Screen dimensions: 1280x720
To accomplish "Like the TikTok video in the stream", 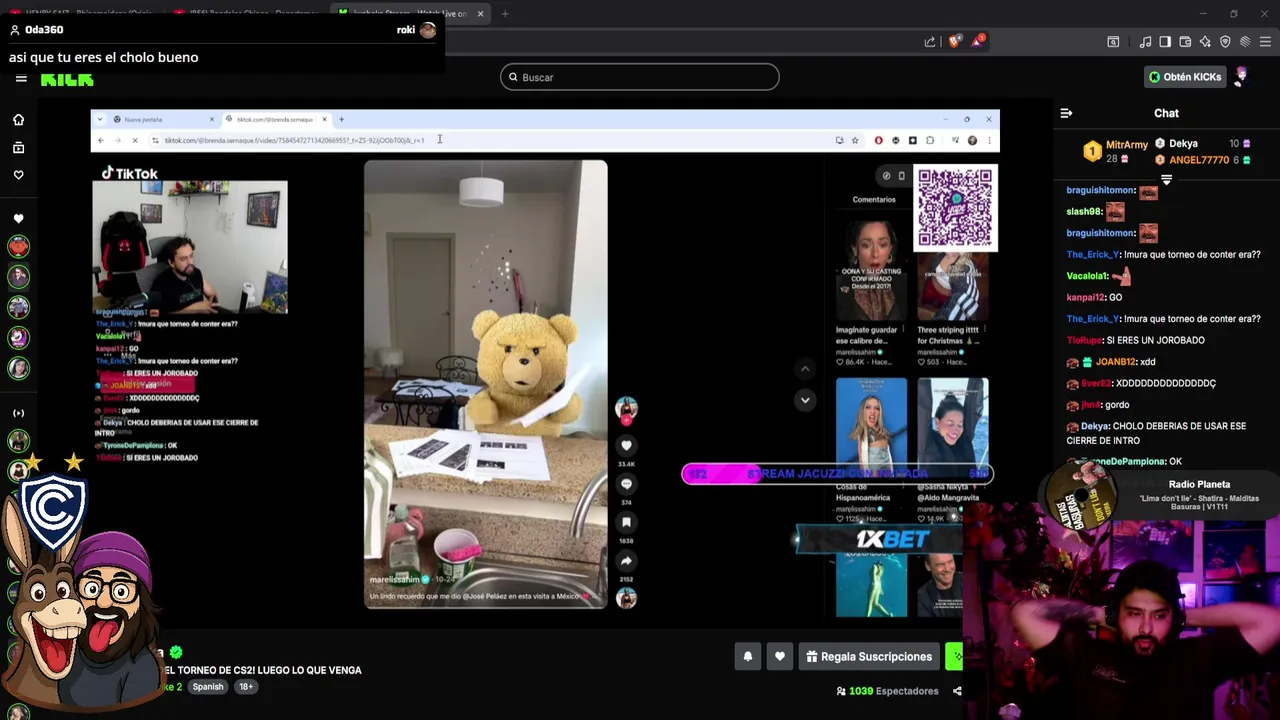I will point(626,446).
